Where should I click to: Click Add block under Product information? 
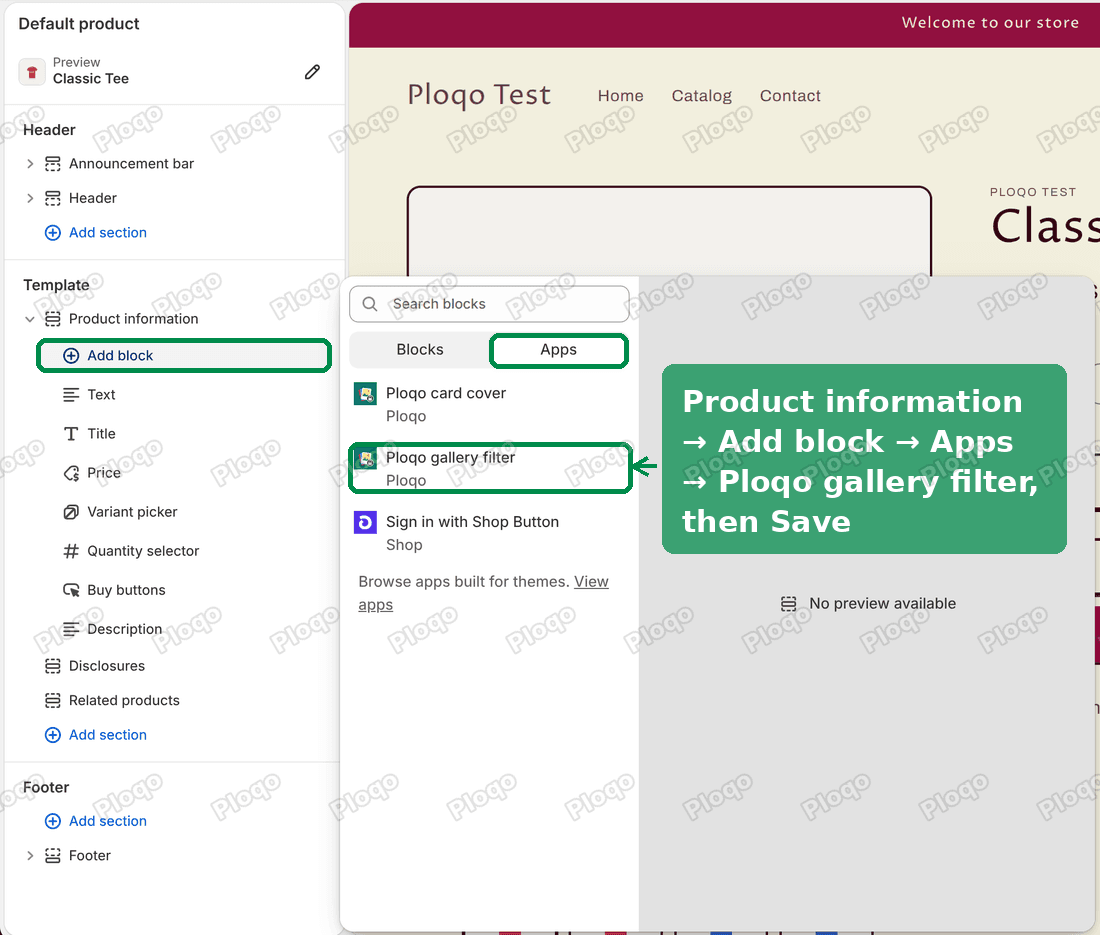(184, 356)
